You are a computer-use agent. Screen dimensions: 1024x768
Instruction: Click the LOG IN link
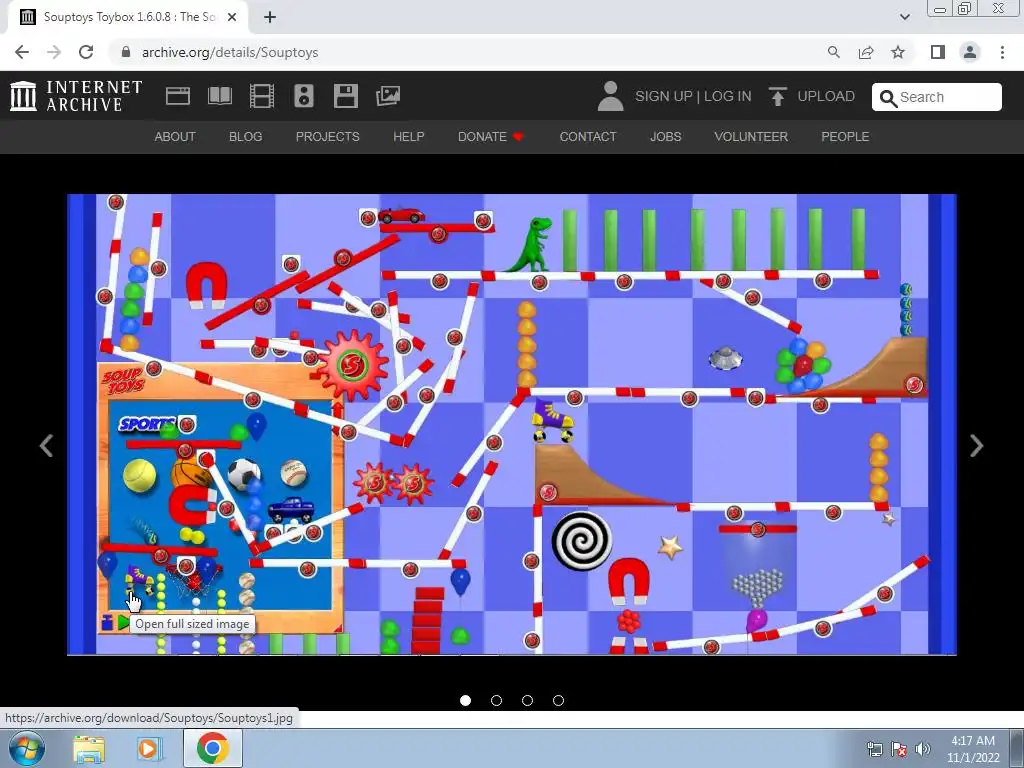click(x=728, y=96)
